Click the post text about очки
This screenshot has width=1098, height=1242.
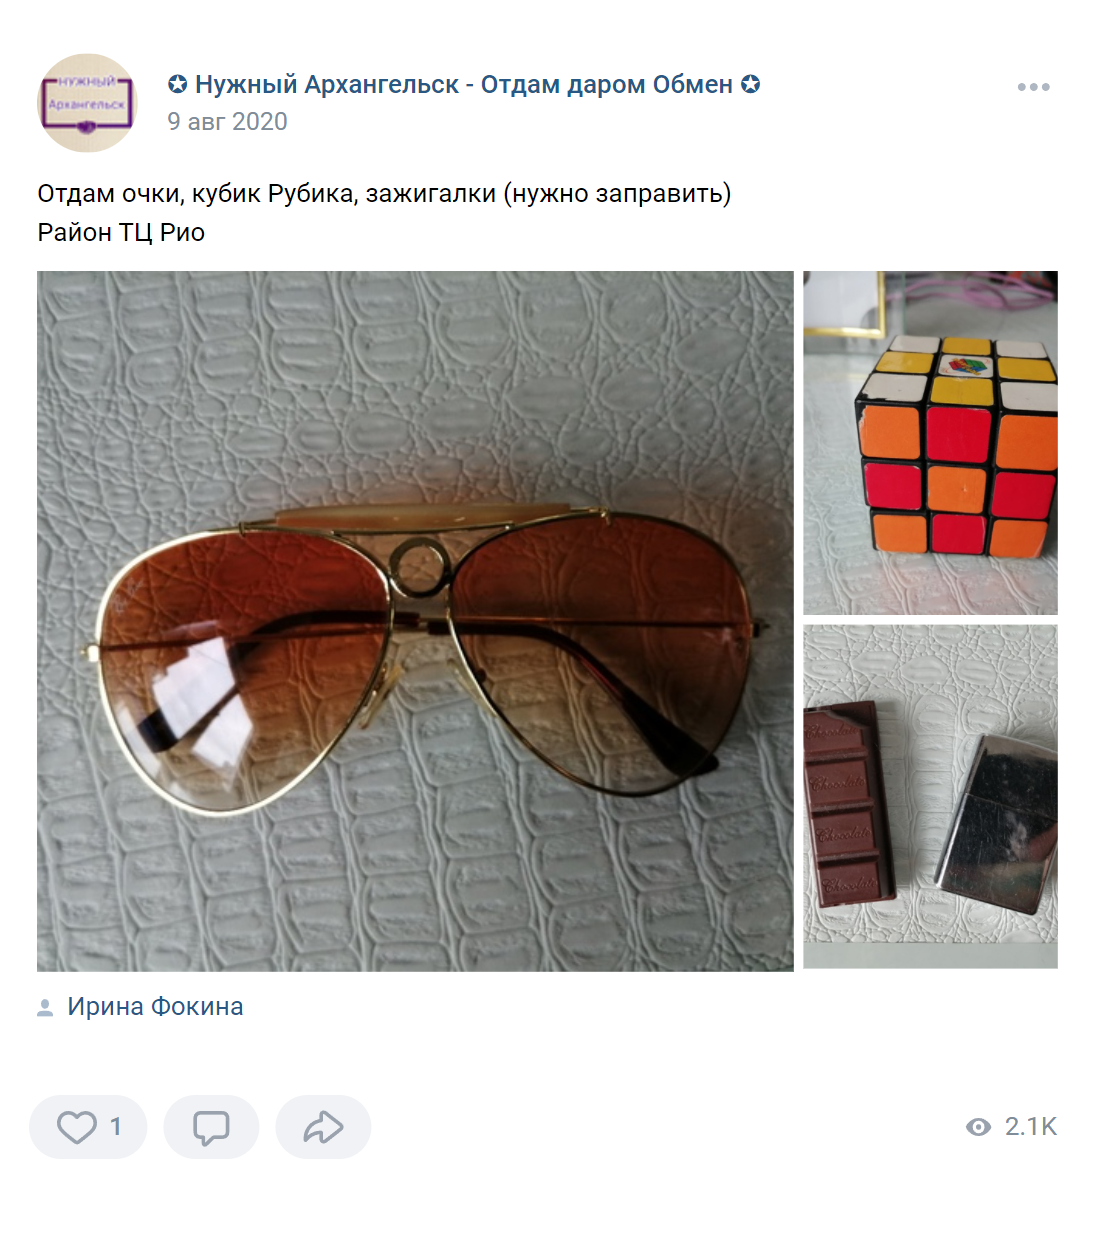(x=384, y=193)
